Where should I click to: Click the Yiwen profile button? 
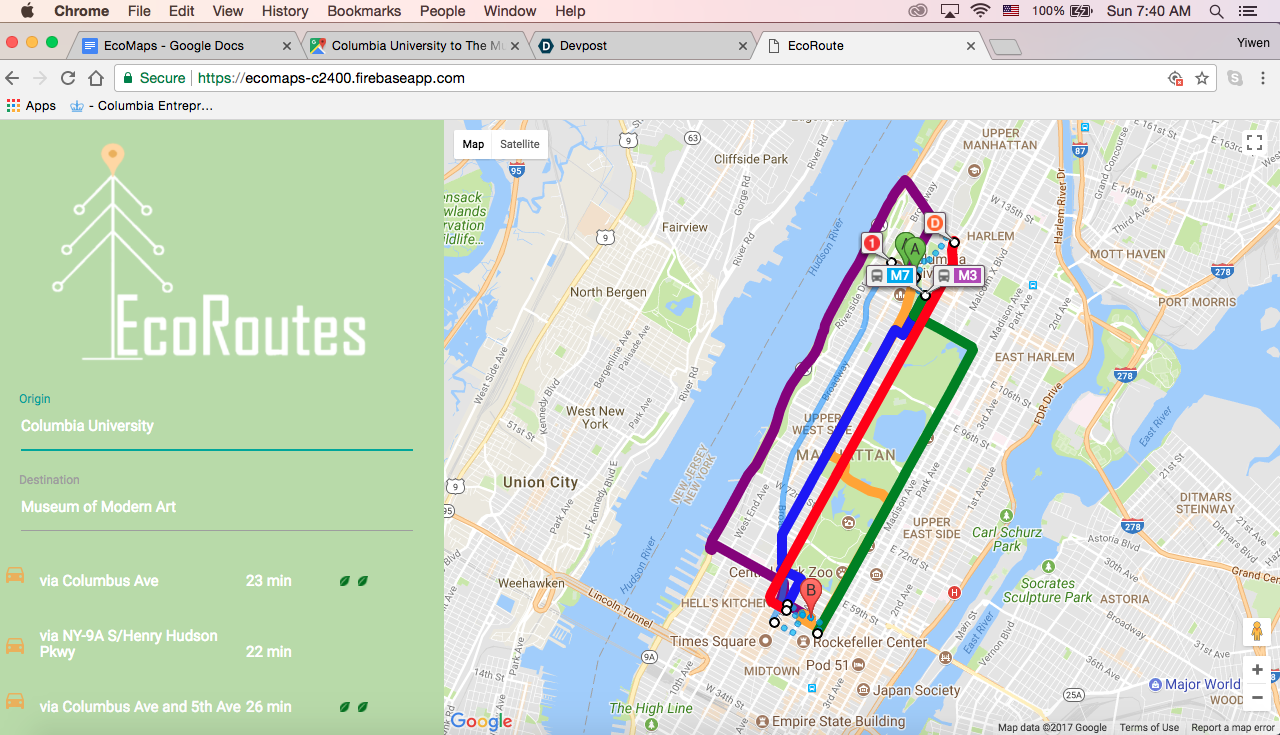1253,43
